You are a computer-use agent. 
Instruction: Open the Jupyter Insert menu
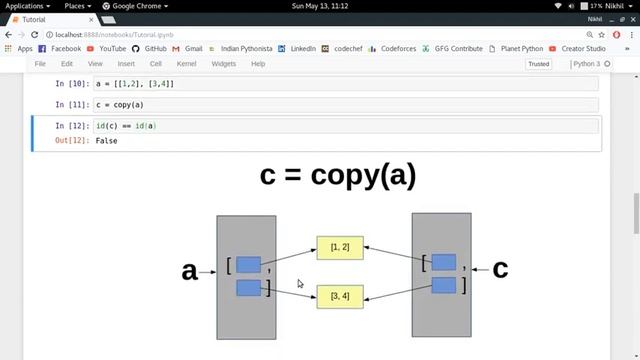pyautogui.click(x=126, y=64)
